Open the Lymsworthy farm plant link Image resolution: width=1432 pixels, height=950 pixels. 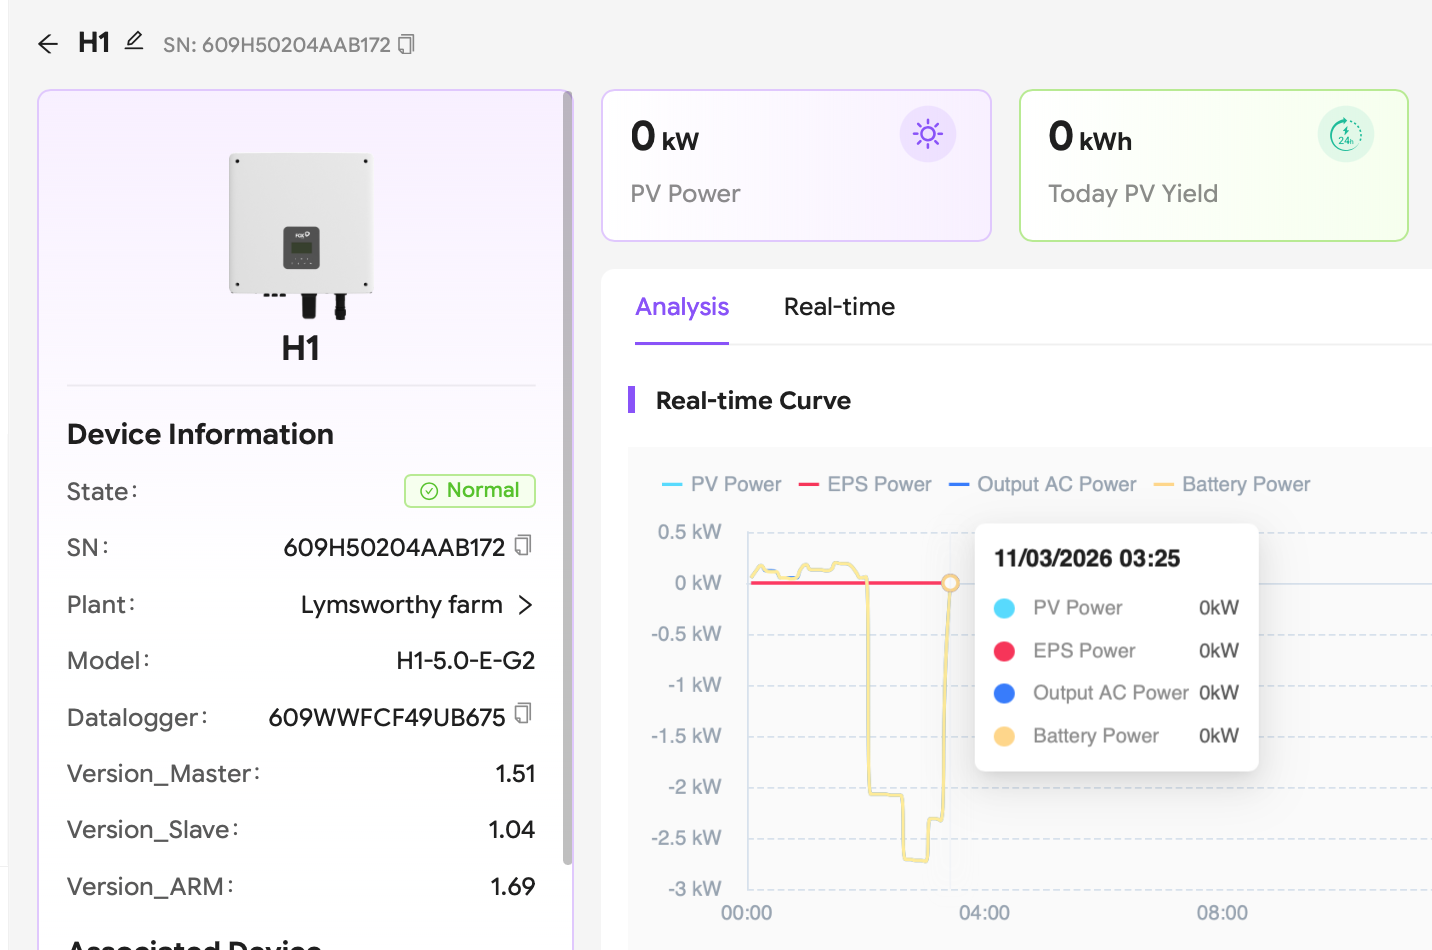(402, 605)
